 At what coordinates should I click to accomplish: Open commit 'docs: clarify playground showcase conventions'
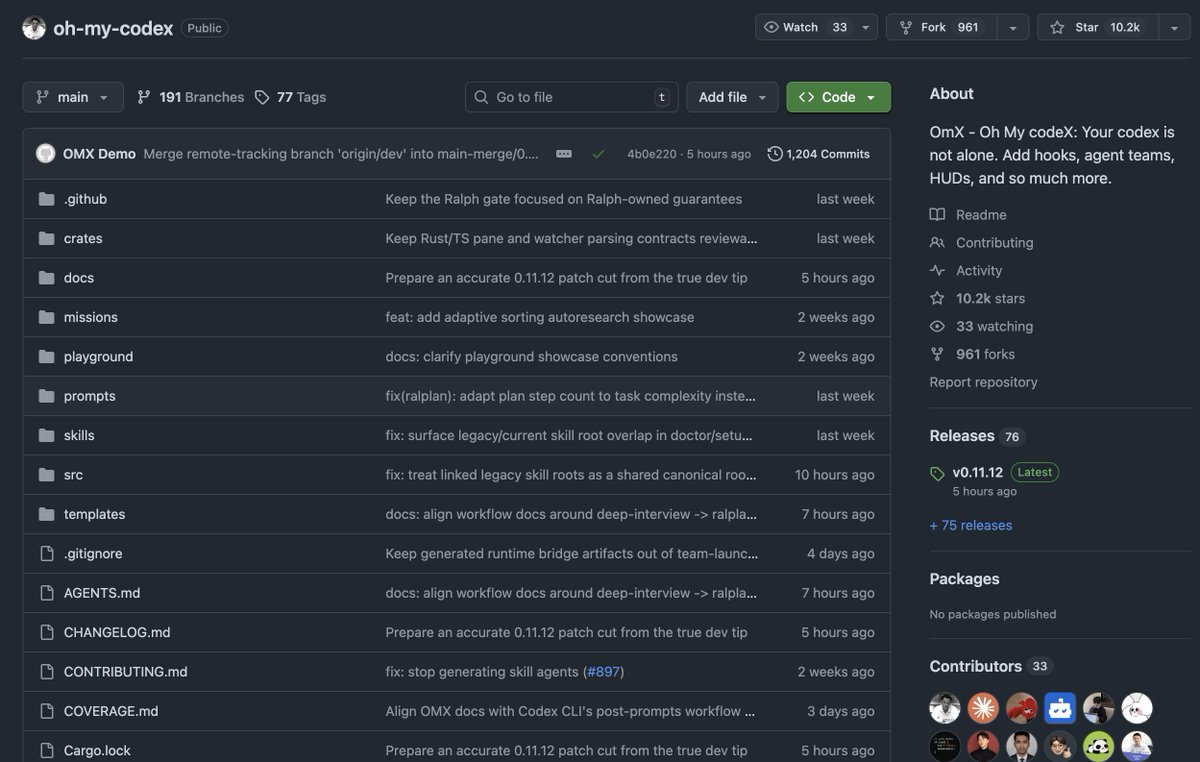[532, 357]
